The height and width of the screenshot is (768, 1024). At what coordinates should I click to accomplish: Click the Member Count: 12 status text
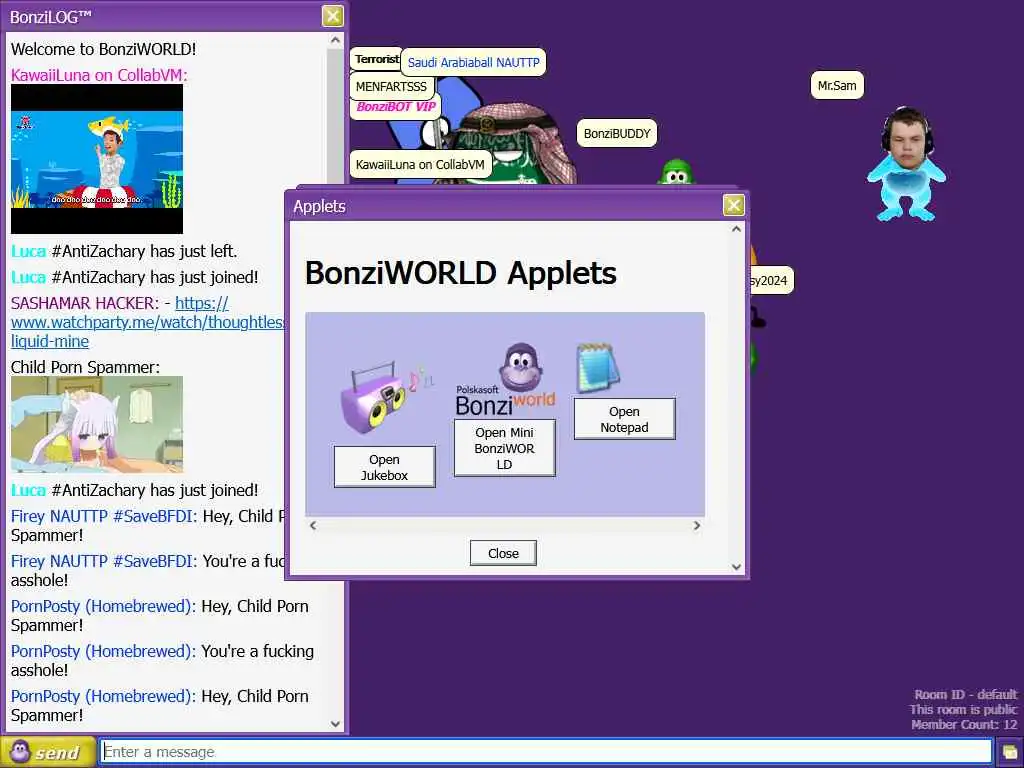[x=964, y=724]
